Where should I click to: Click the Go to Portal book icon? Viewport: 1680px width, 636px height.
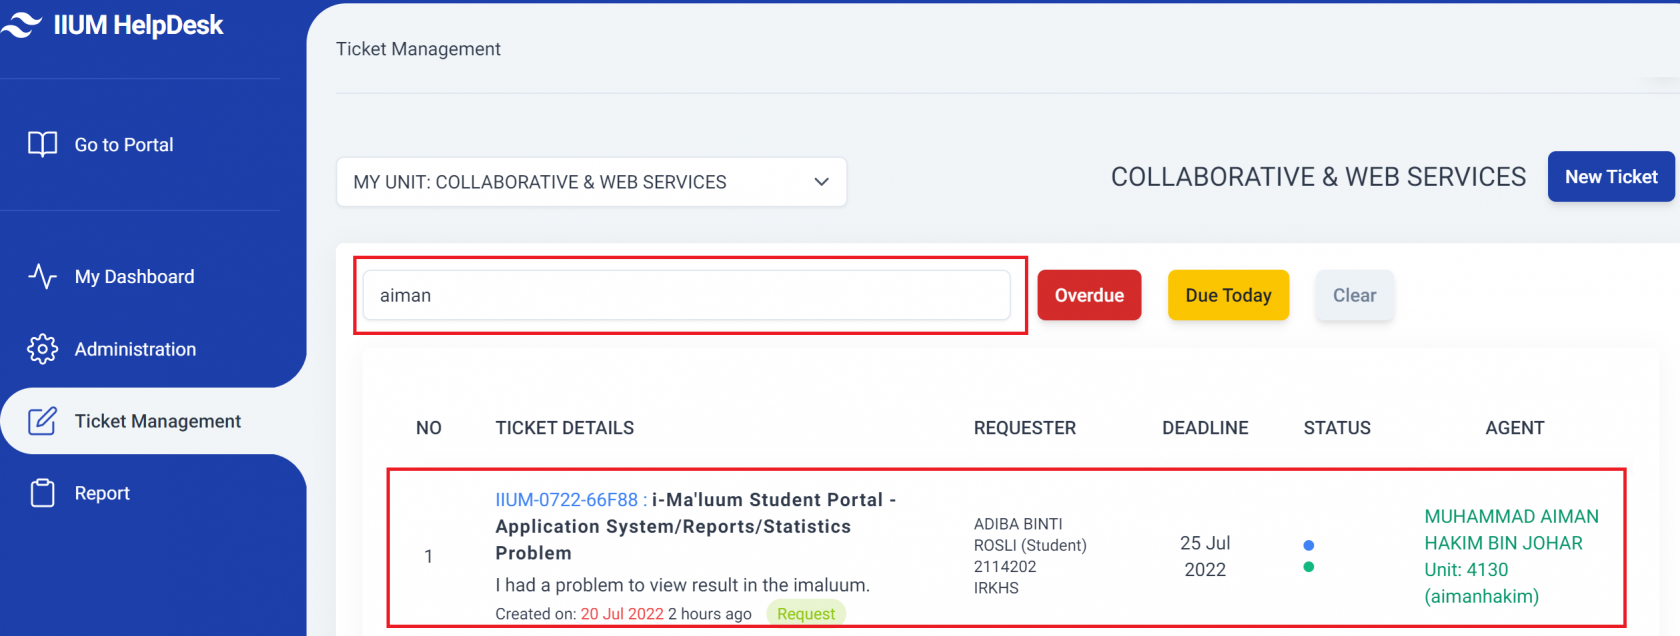pos(42,145)
